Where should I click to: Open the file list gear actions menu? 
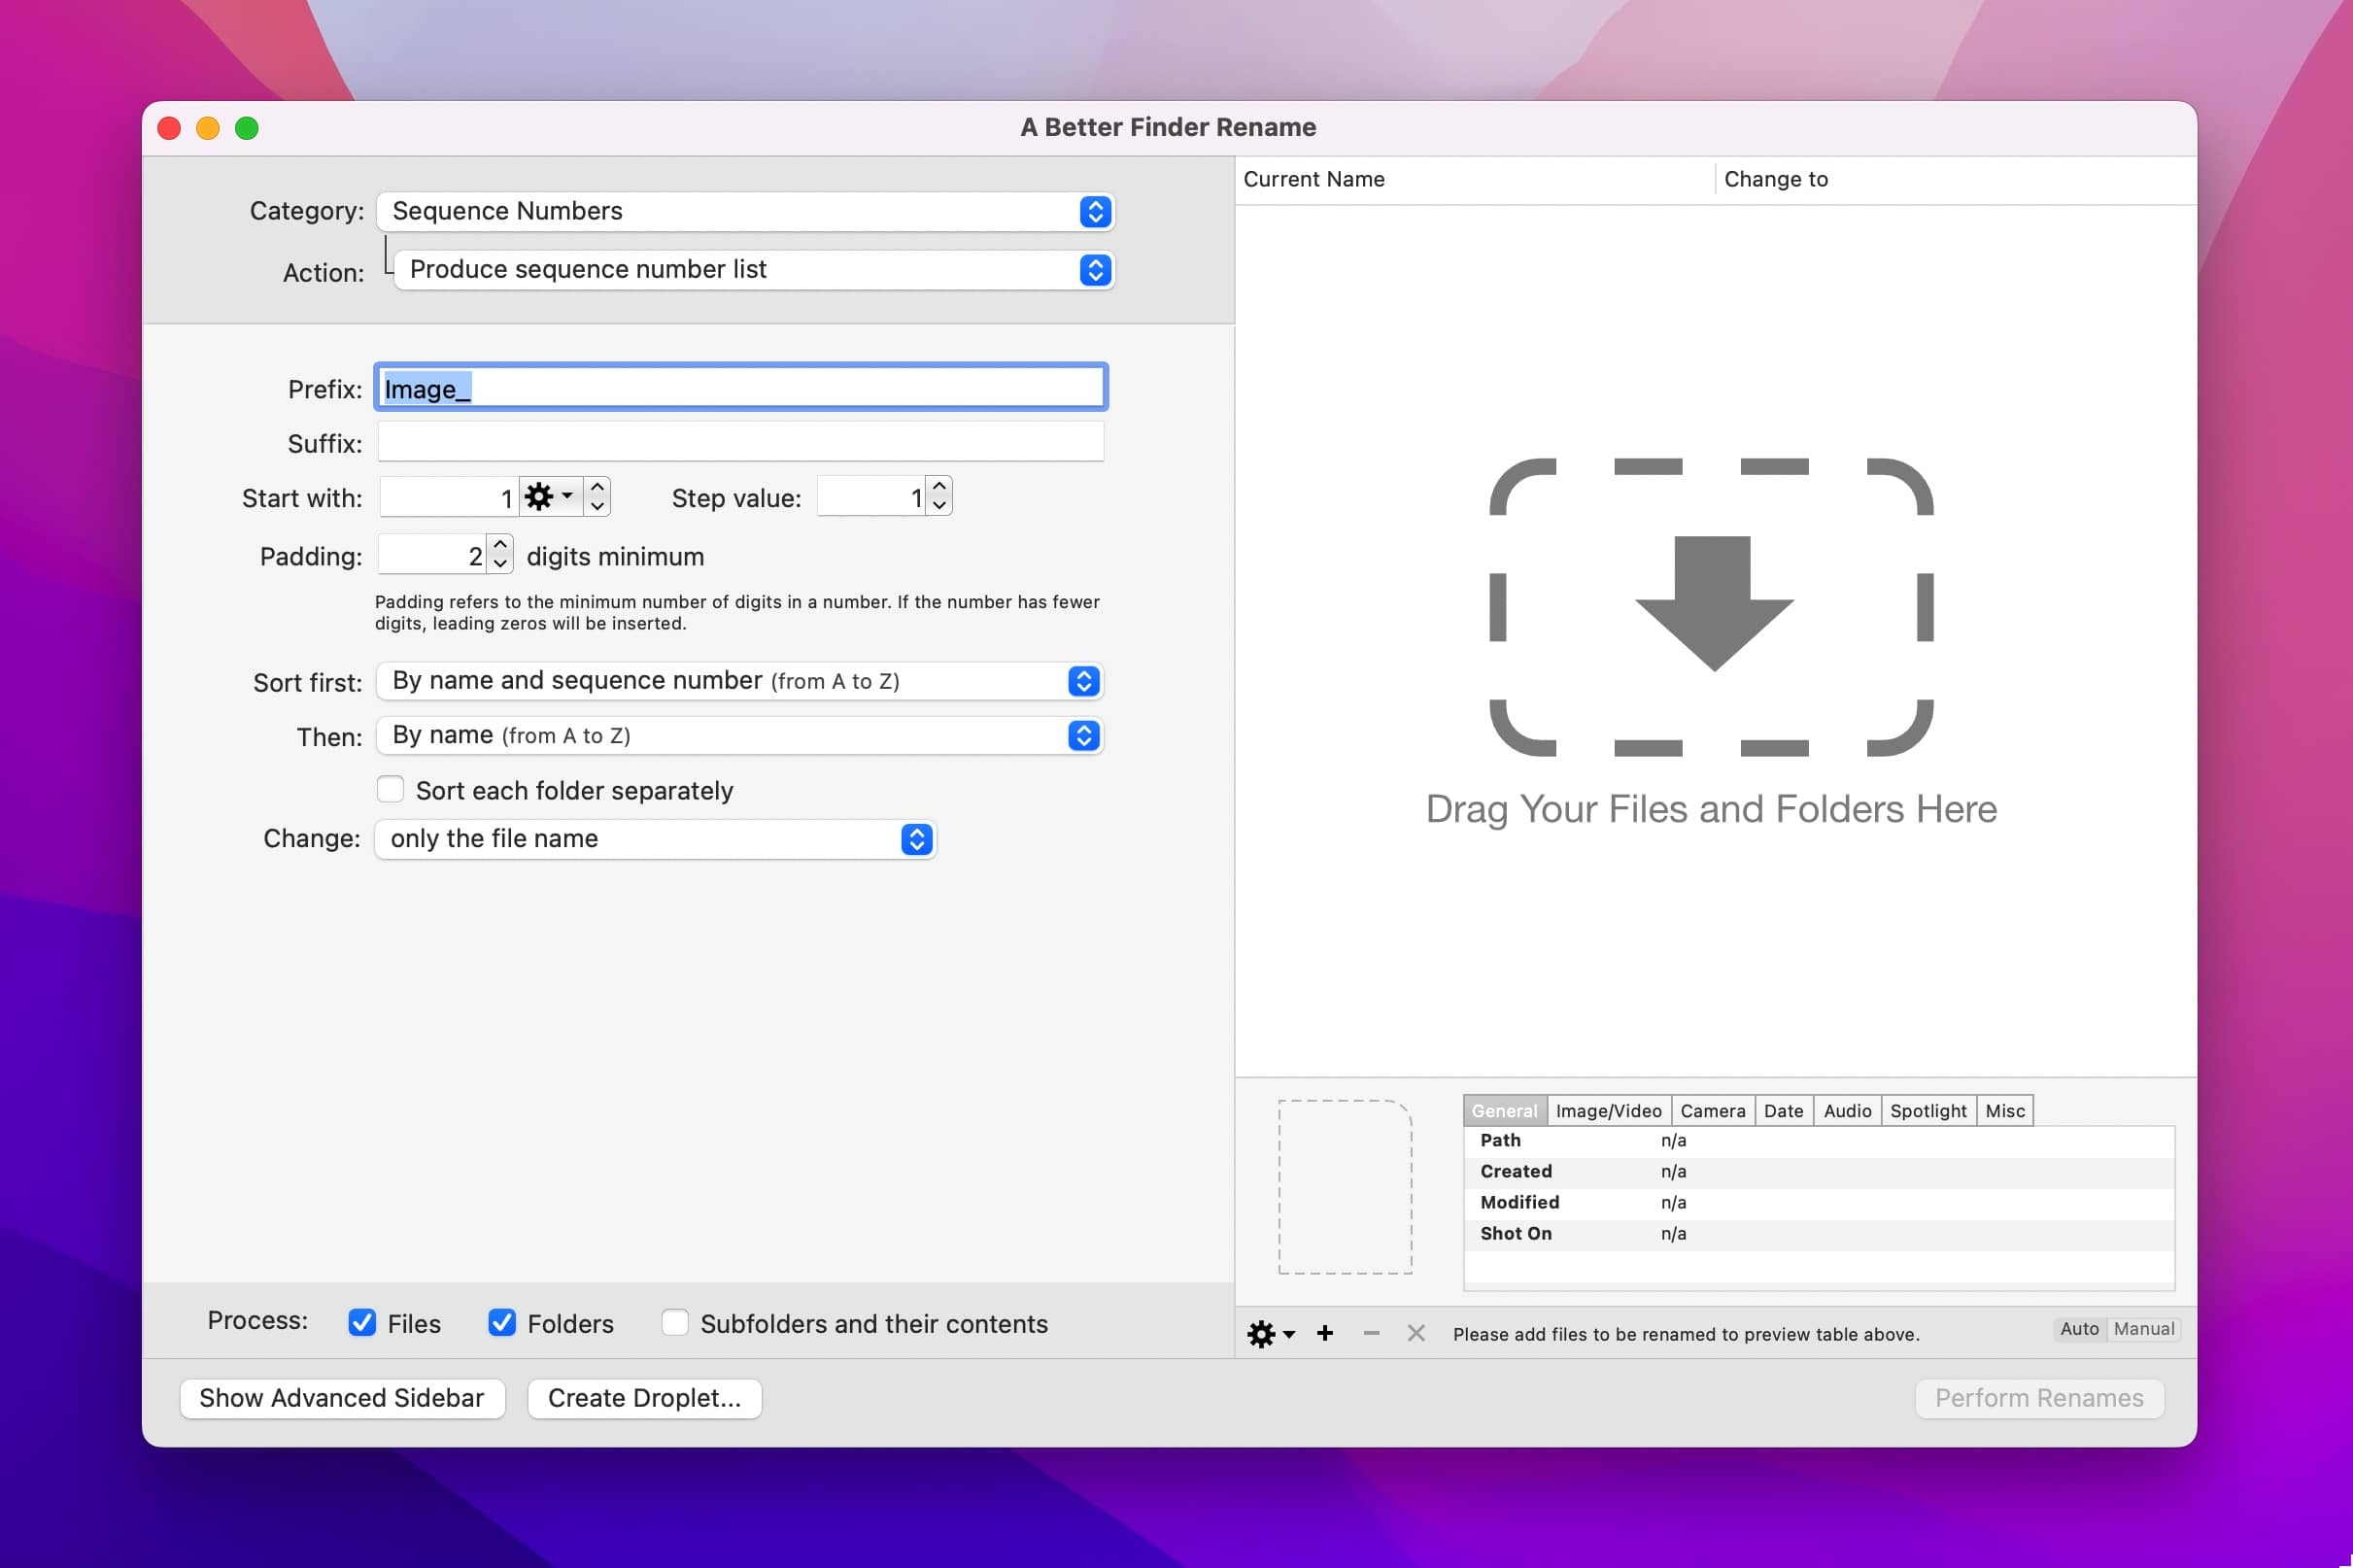coord(1270,1334)
